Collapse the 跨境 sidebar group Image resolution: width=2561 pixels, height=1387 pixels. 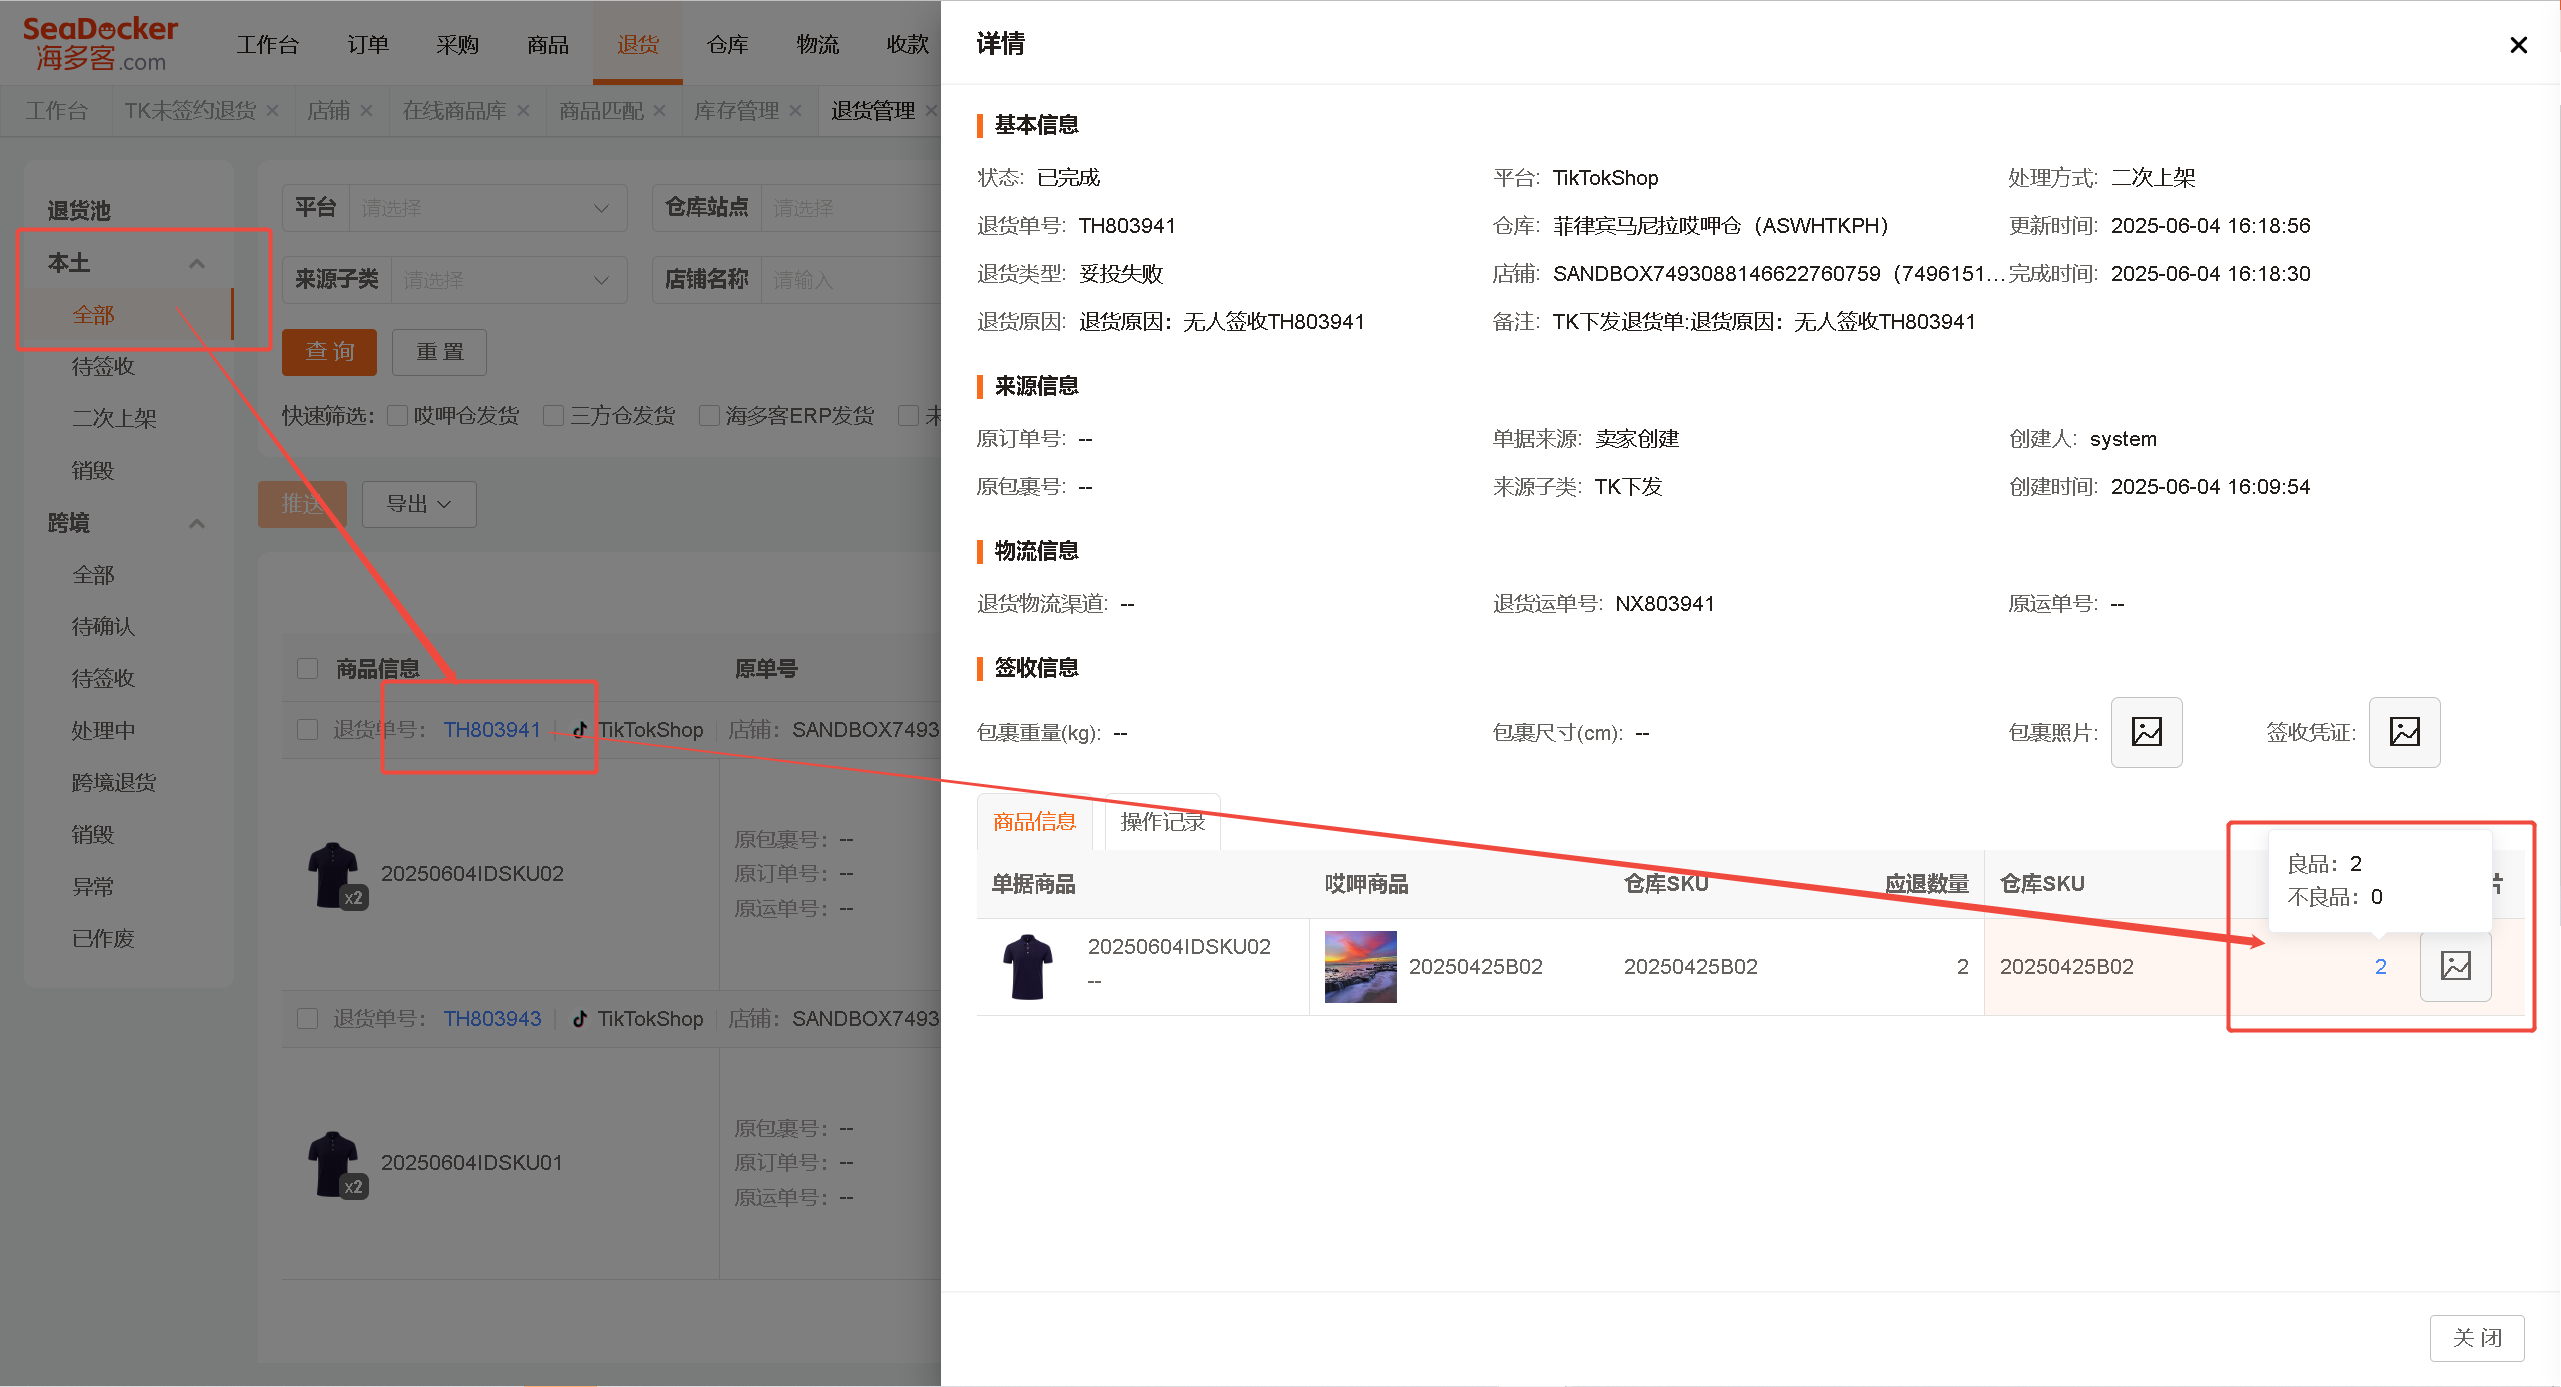[196, 523]
